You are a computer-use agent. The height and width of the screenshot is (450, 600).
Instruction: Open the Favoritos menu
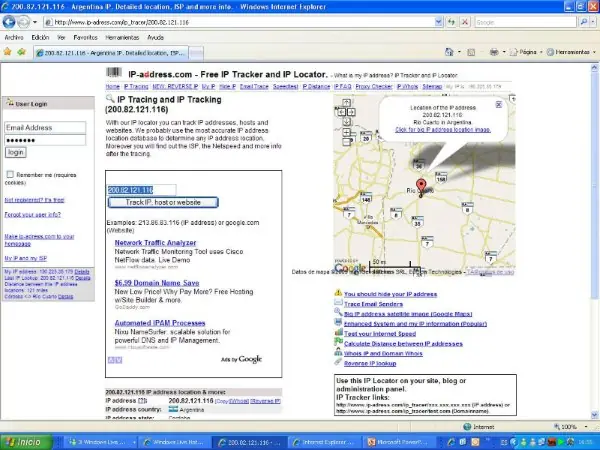click(85, 38)
